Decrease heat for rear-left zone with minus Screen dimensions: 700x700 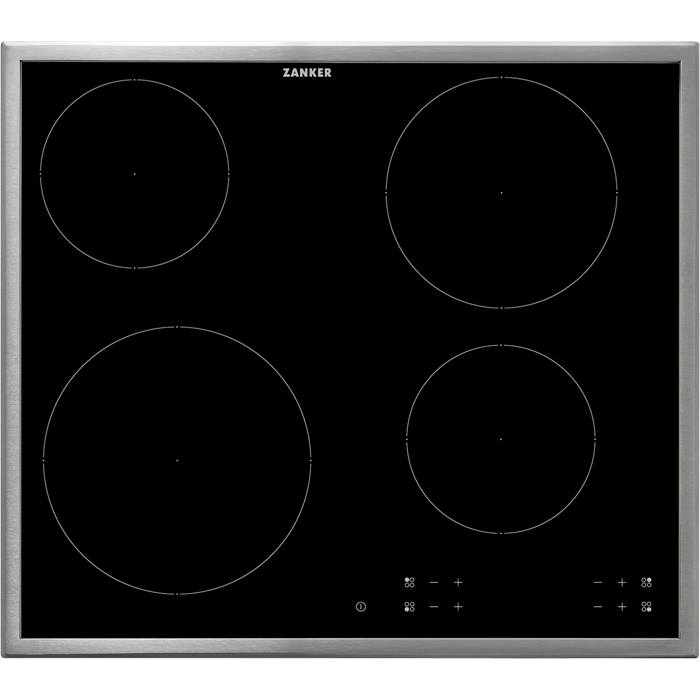click(433, 582)
